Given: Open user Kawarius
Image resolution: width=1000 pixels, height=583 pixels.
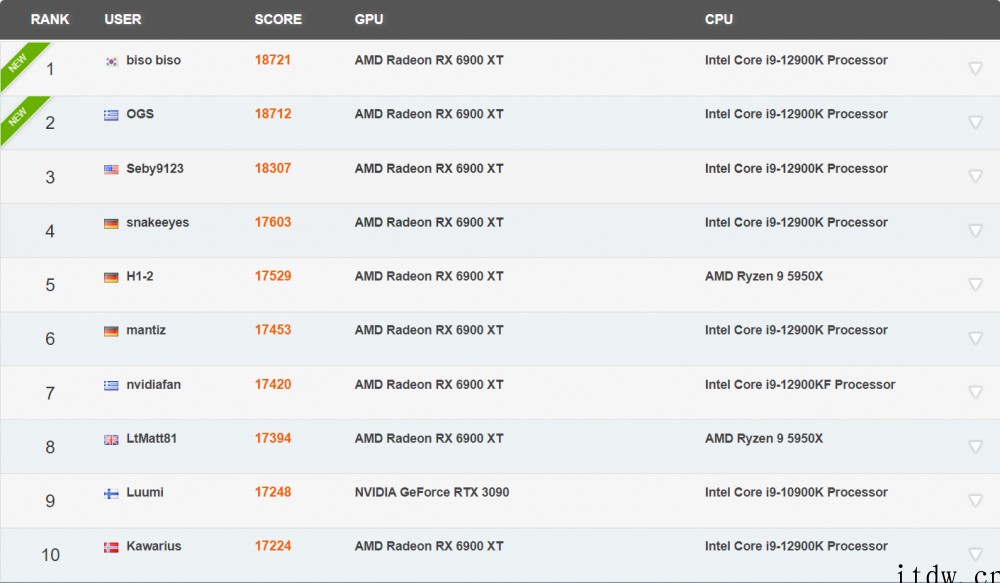Looking at the screenshot, I should [x=154, y=546].
